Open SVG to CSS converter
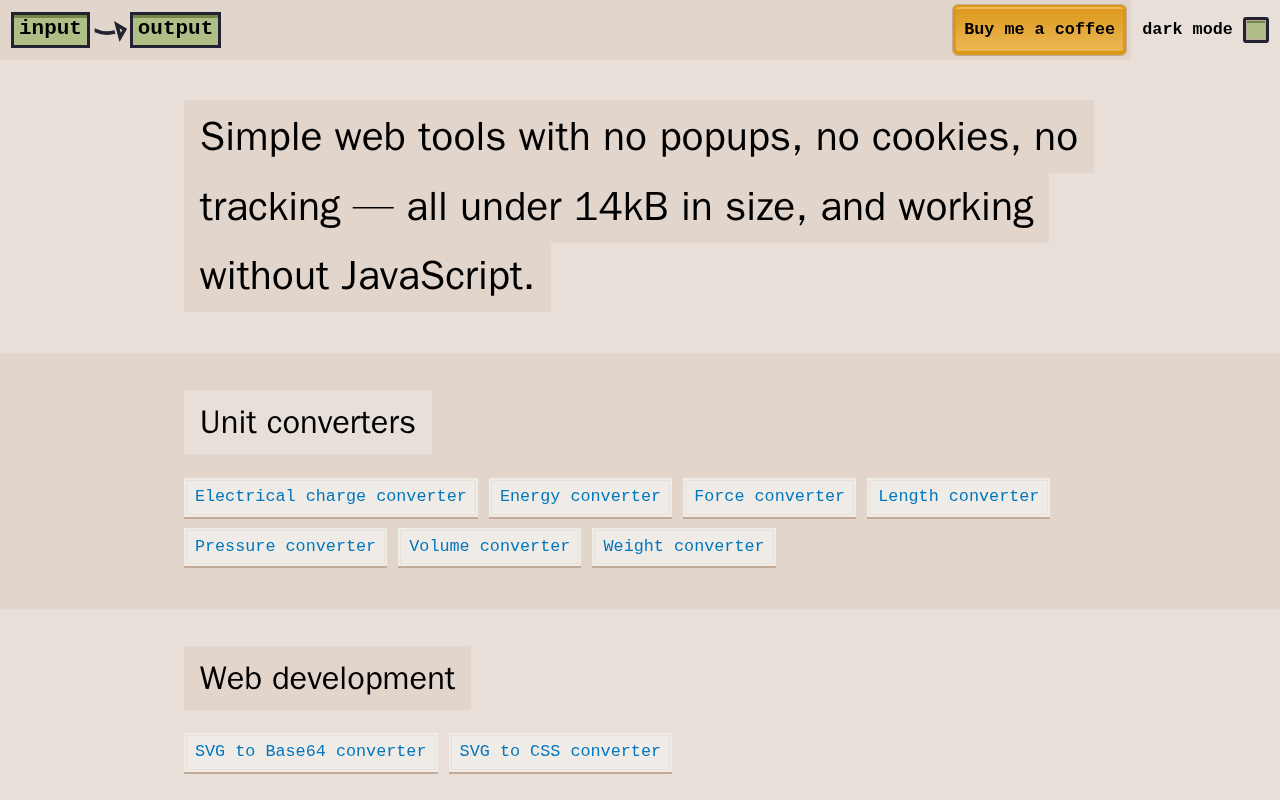1280x800 pixels. pyautogui.click(x=560, y=752)
